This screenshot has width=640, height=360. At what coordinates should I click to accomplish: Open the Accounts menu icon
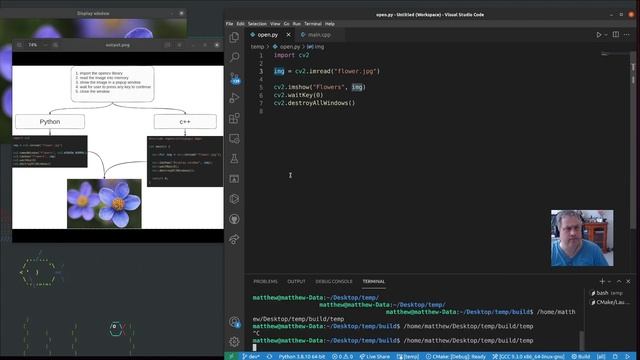[234, 322]
